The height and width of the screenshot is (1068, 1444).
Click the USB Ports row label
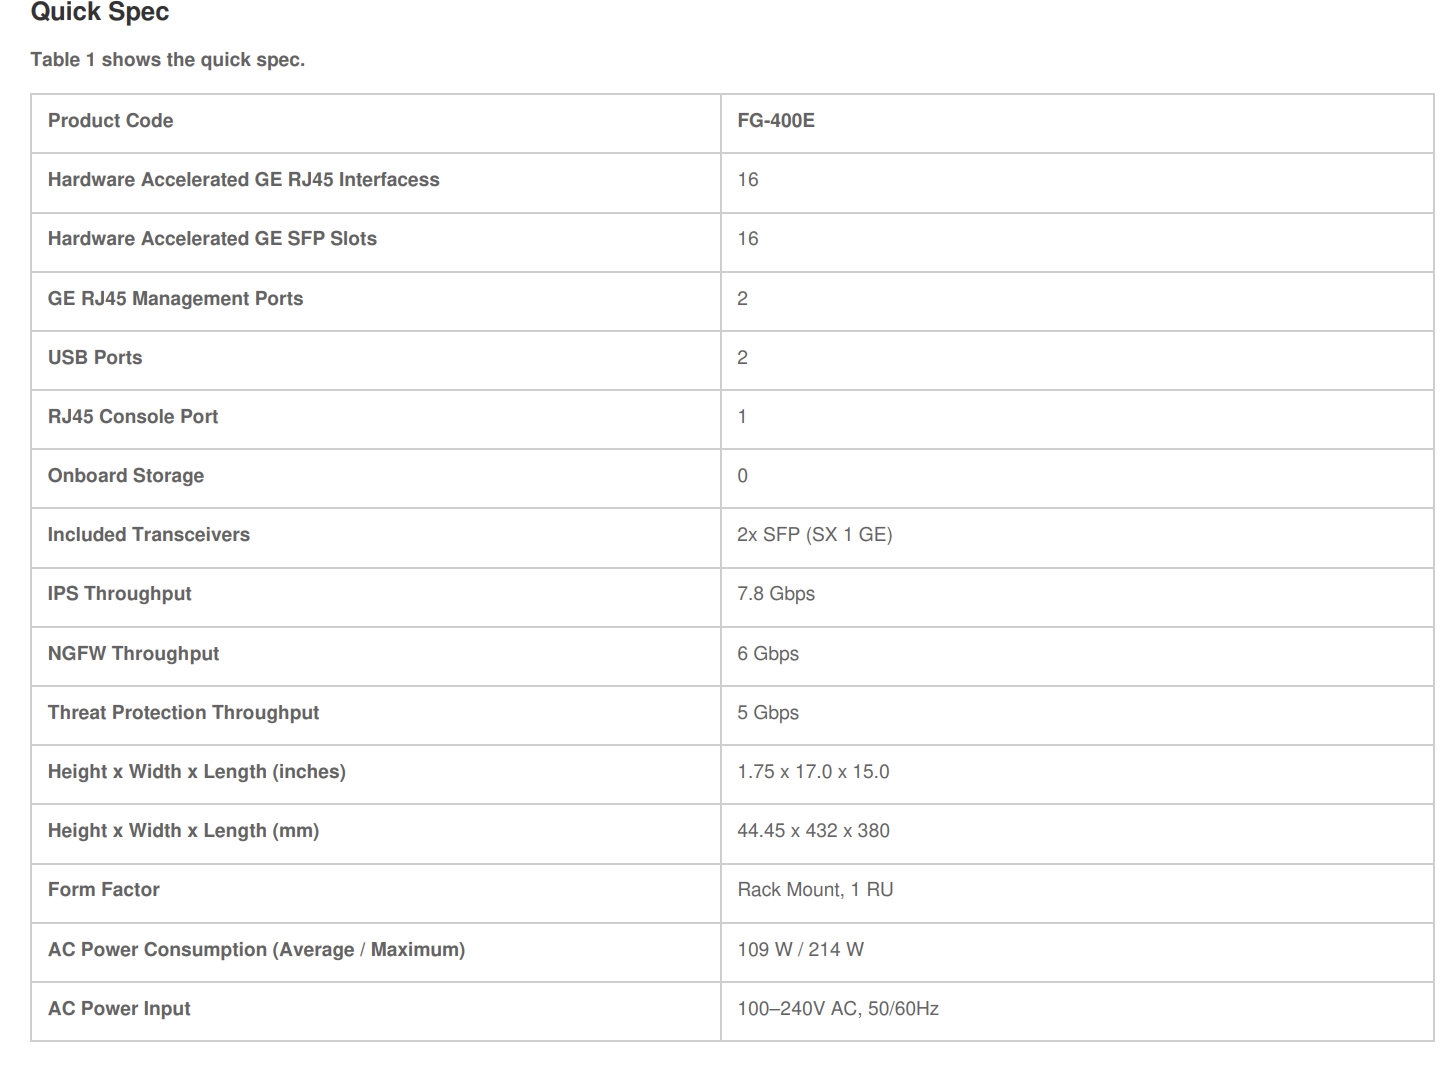(x=95, y=358)
